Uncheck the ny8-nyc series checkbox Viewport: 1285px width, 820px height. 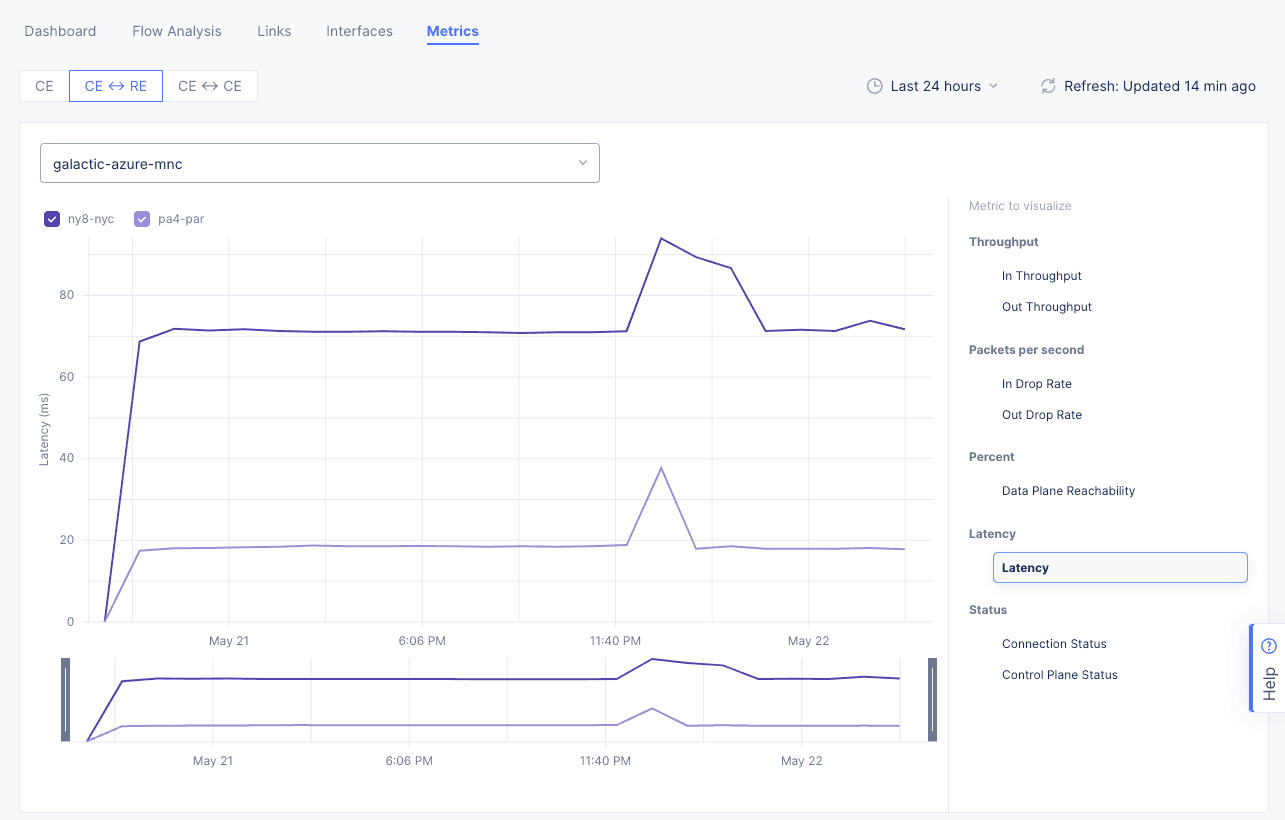52,218
